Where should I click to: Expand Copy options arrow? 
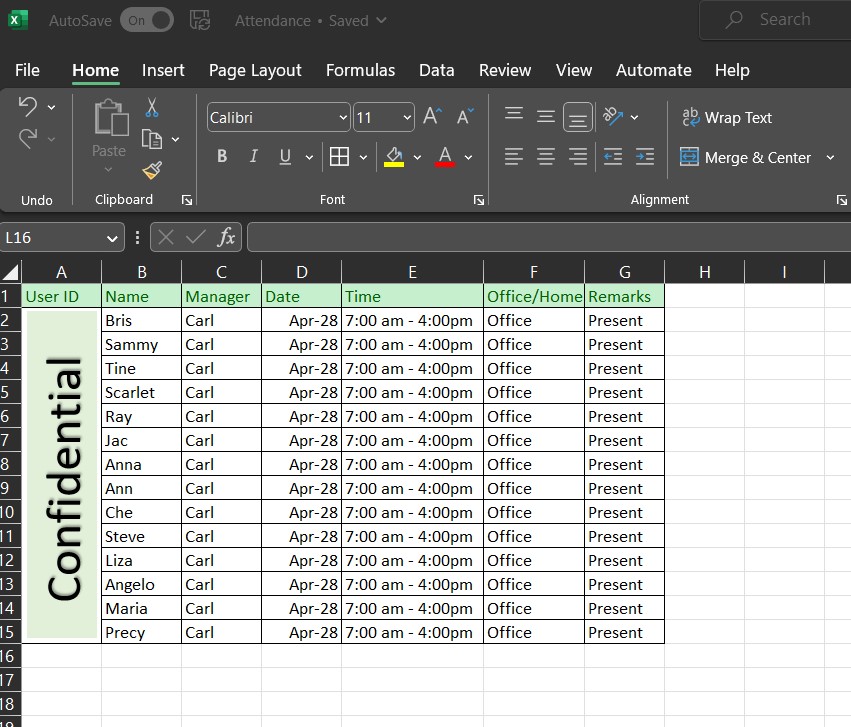coord(175,139)
